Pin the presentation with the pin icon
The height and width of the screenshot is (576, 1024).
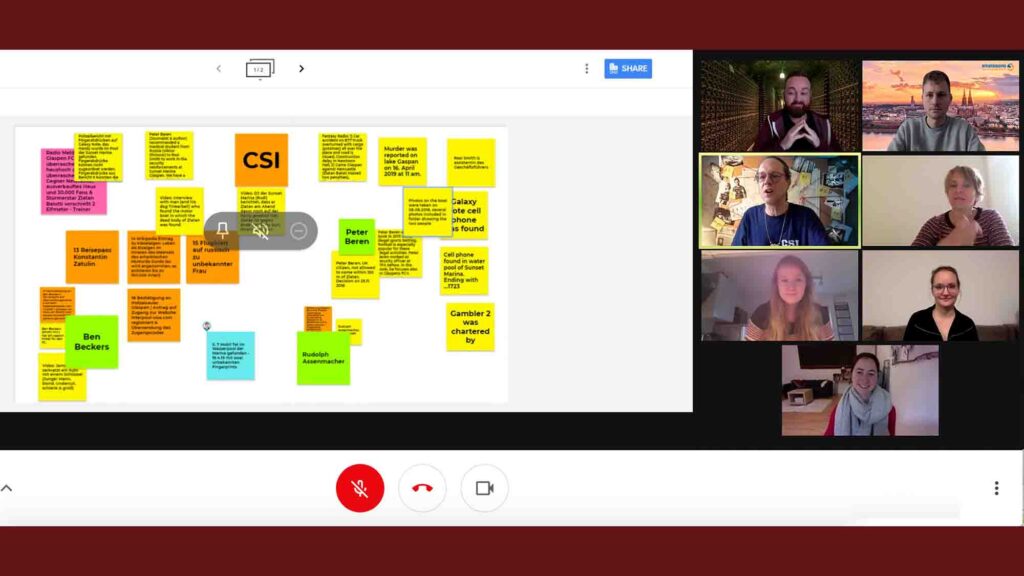coord(223,231)
